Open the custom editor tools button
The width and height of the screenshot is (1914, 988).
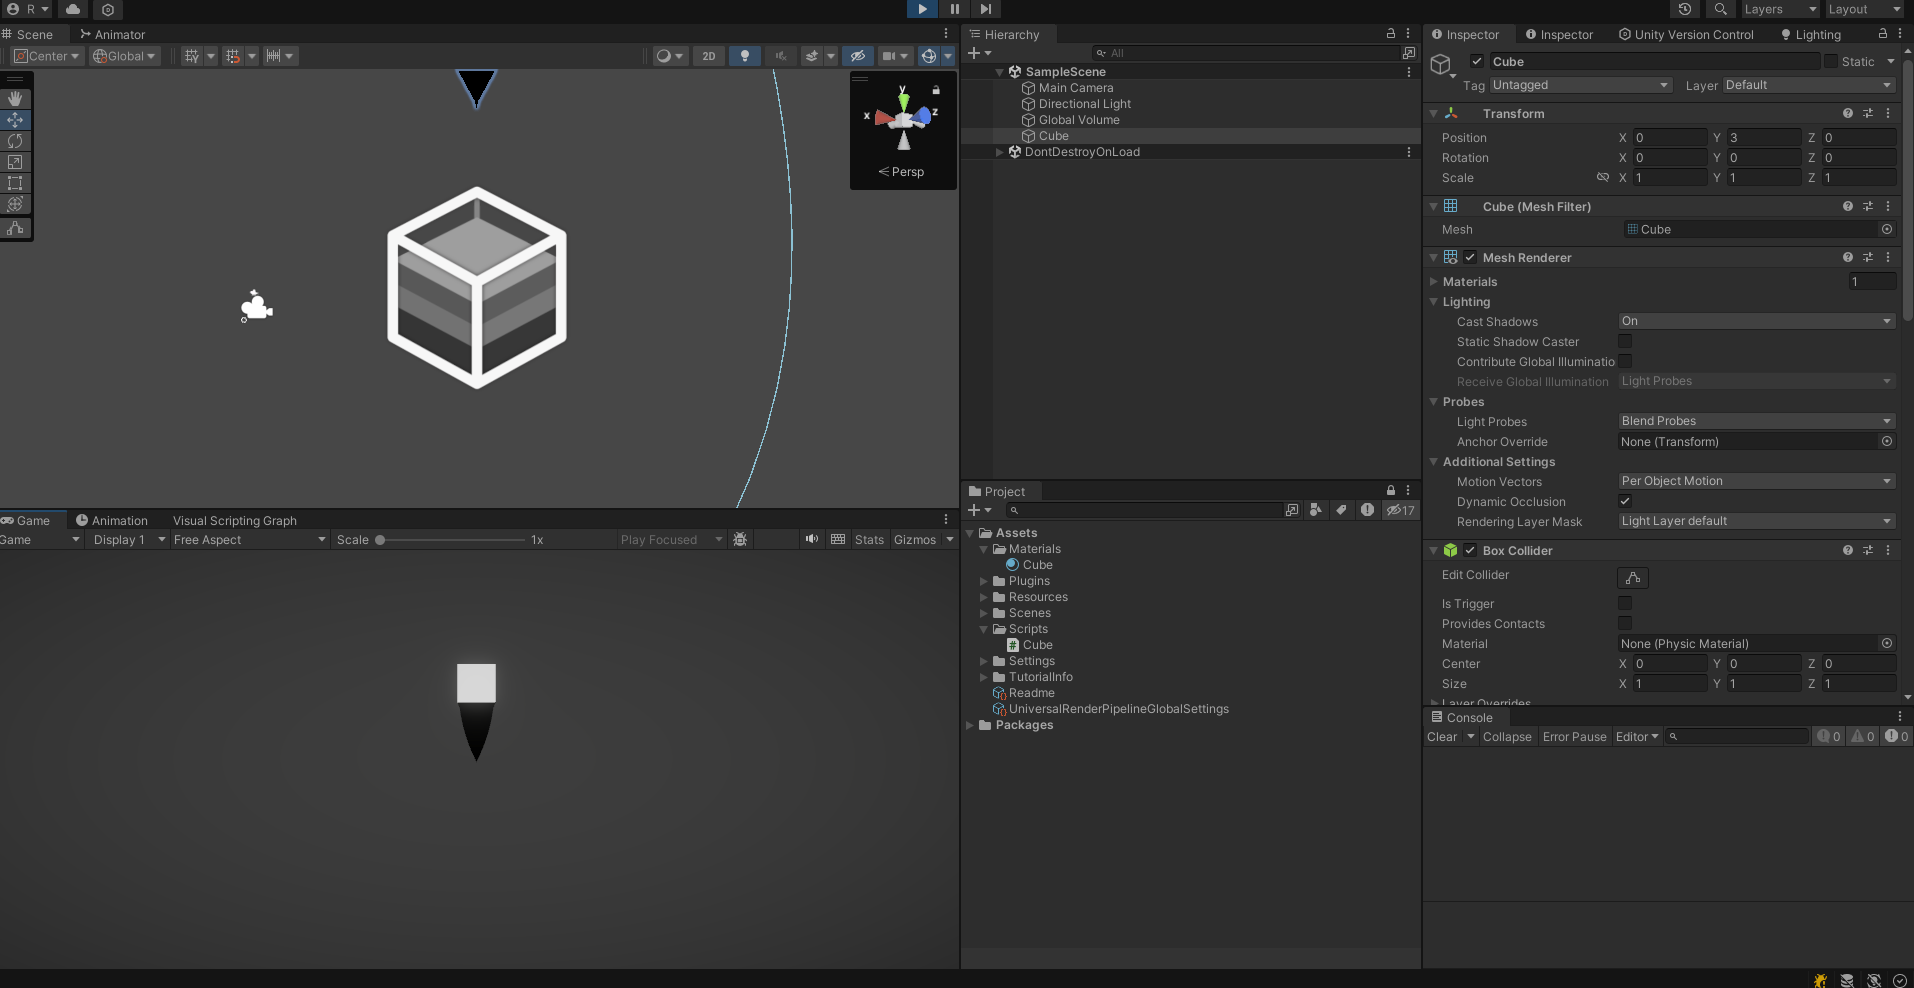click(15, 228)
